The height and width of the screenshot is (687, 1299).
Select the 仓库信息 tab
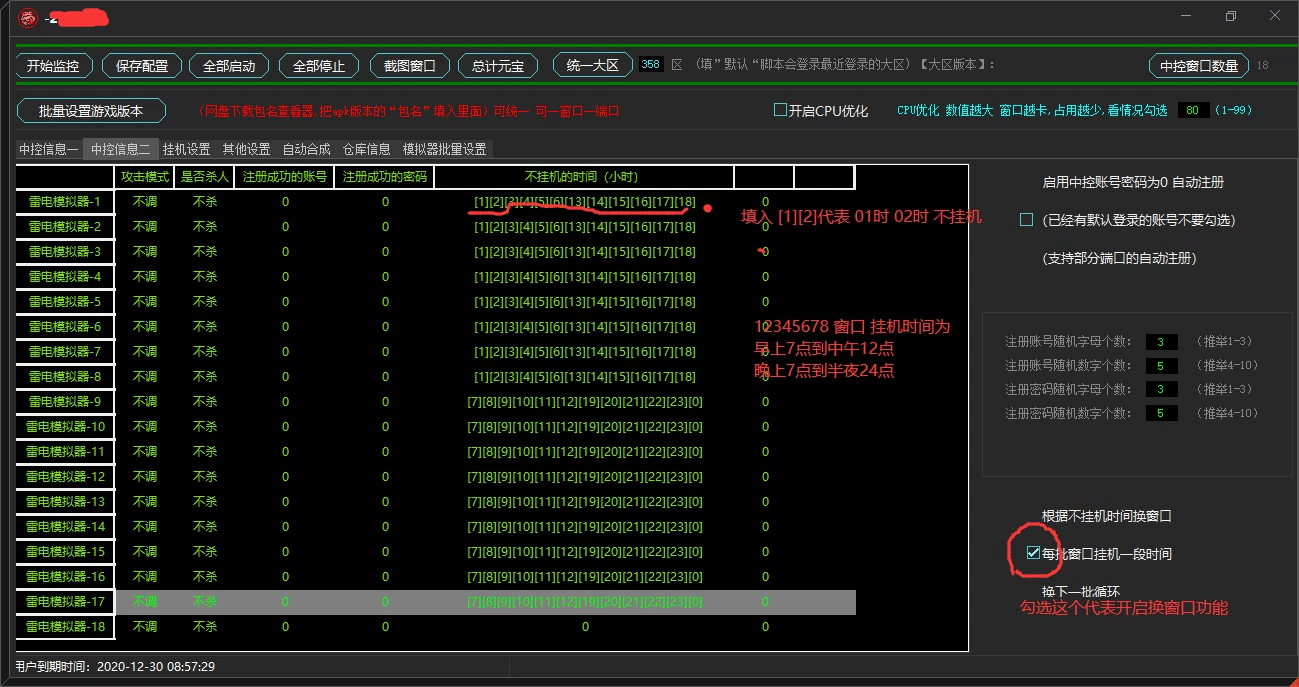coord(366,149)
